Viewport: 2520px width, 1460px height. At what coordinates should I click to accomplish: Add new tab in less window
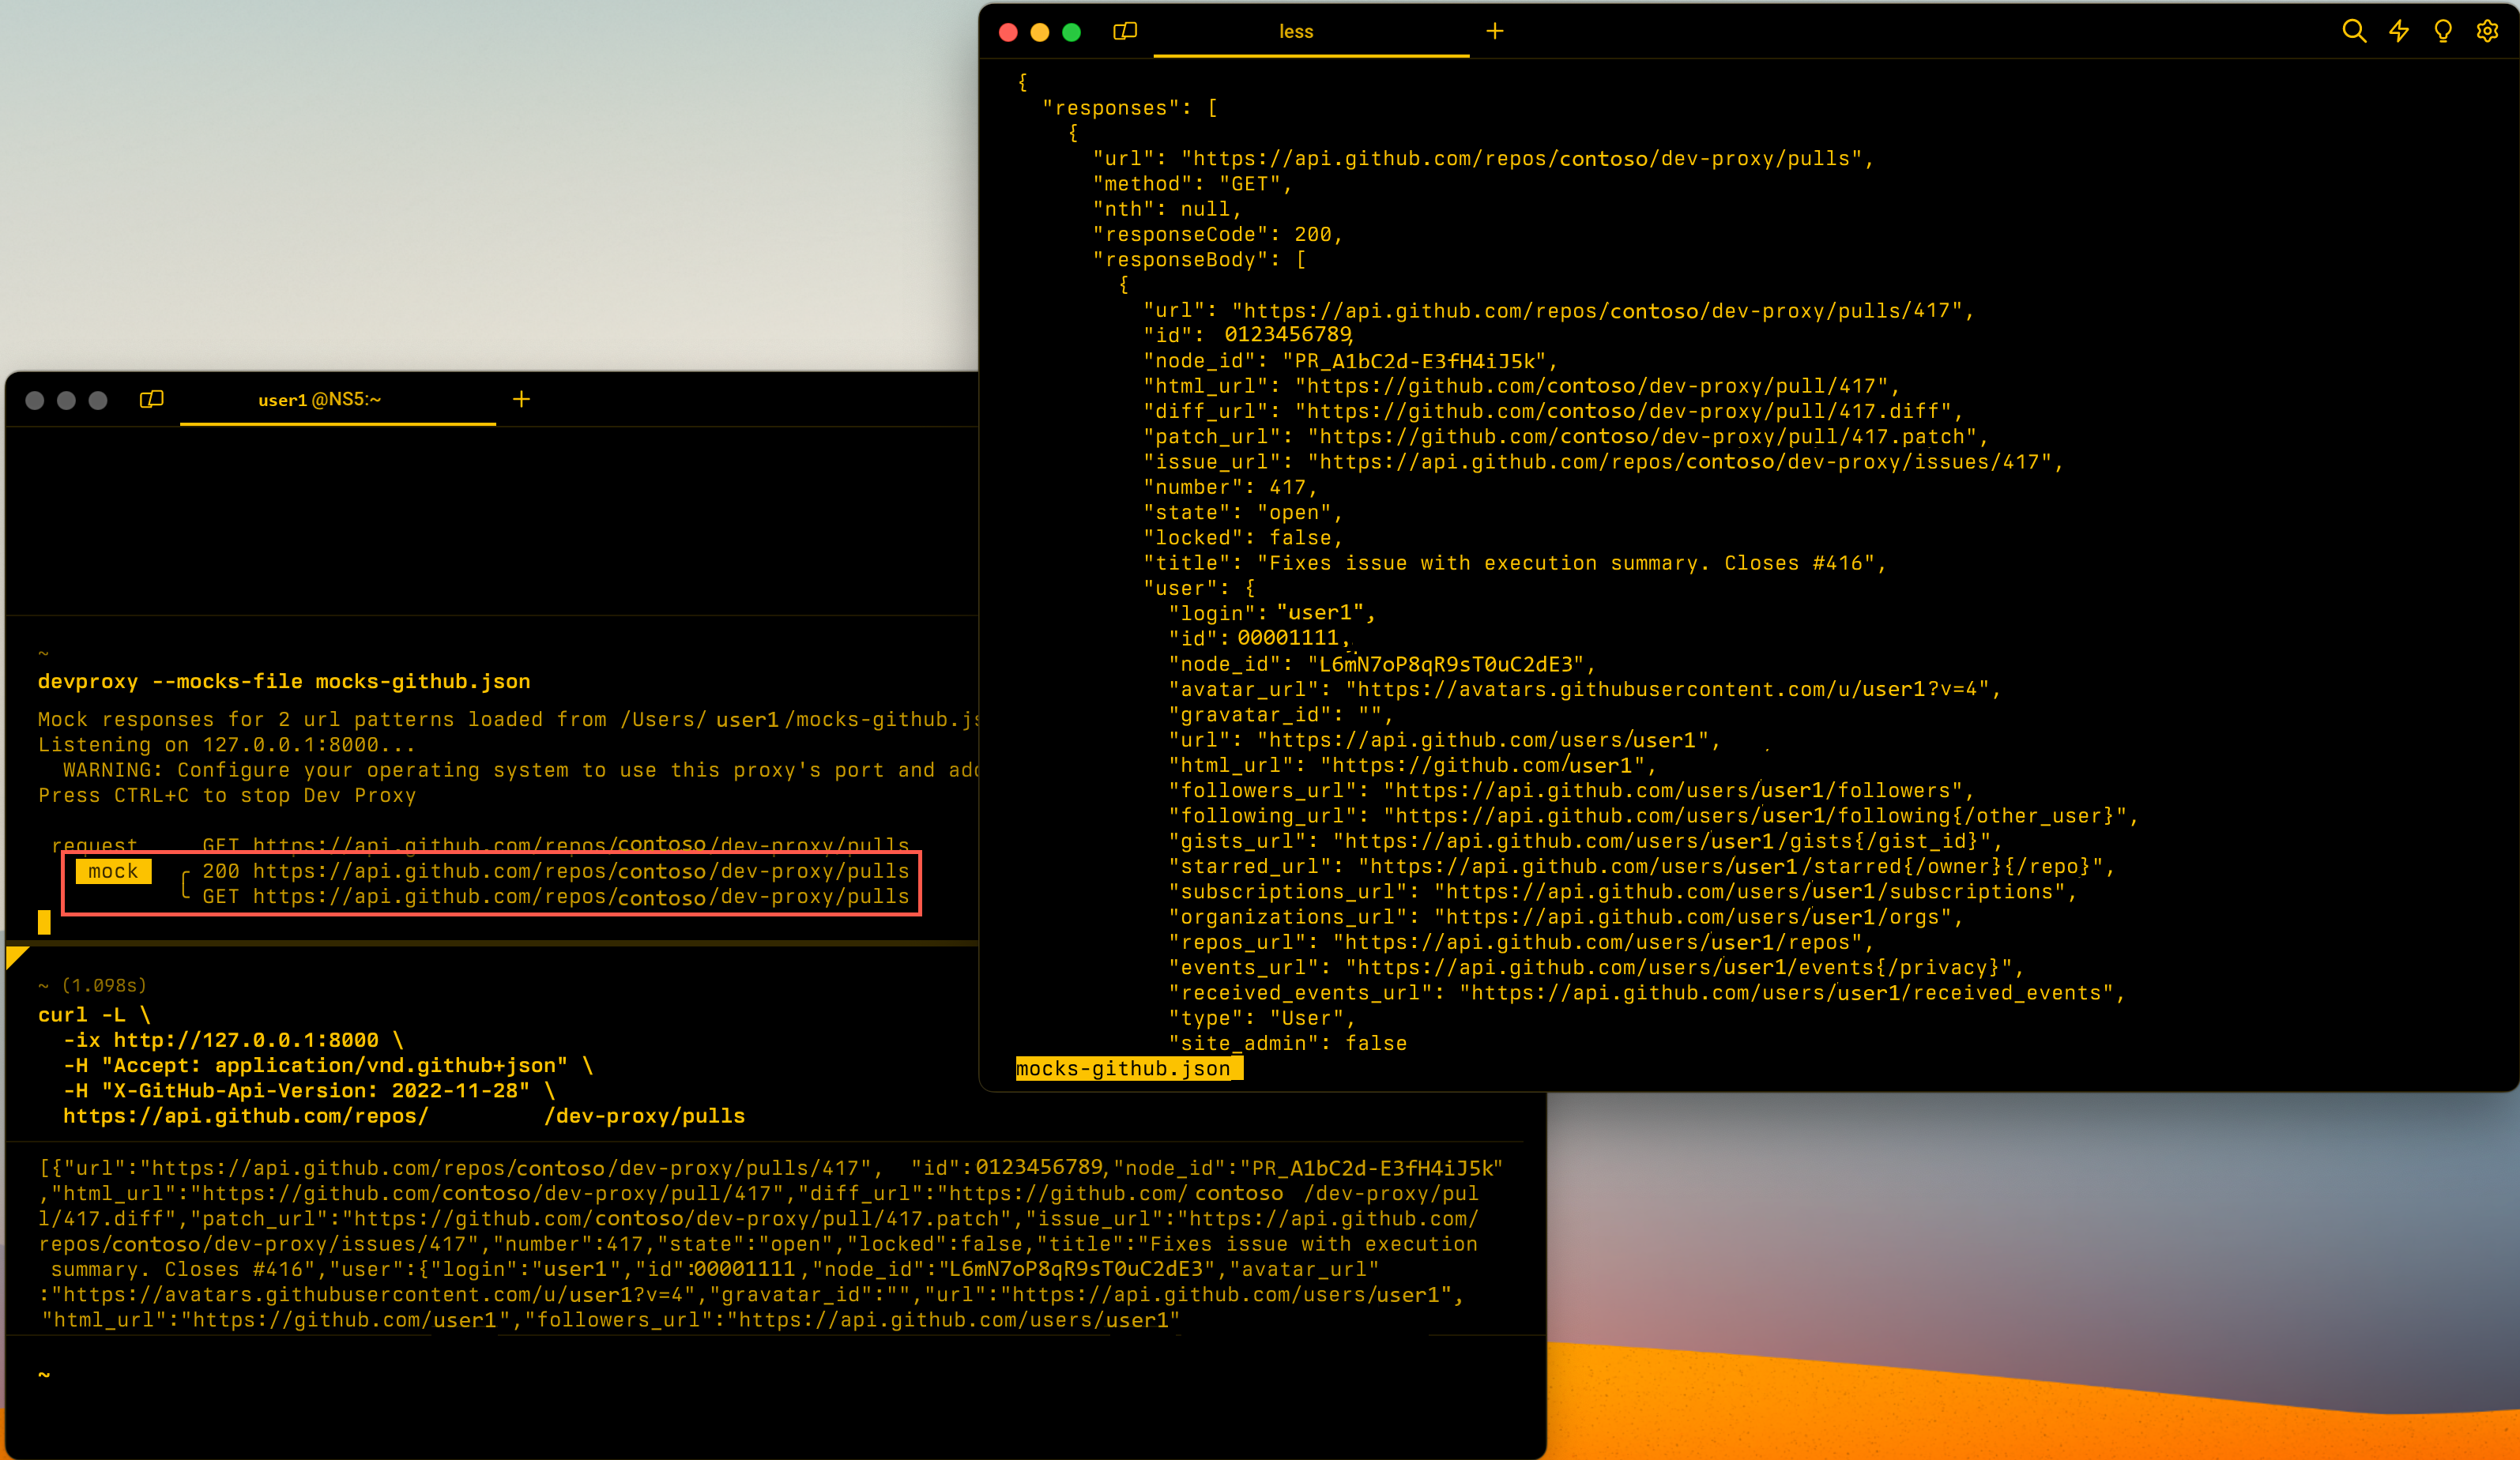[x=1494, y=31]
